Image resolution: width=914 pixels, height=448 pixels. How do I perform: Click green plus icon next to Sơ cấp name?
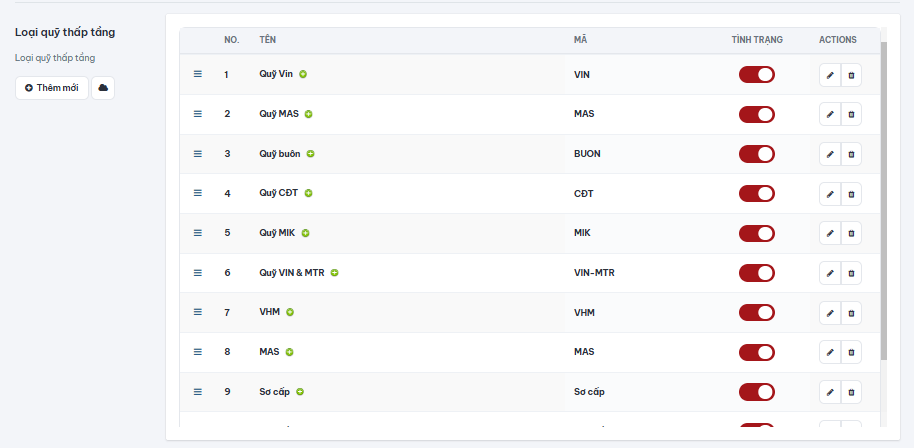click(300, 392)
